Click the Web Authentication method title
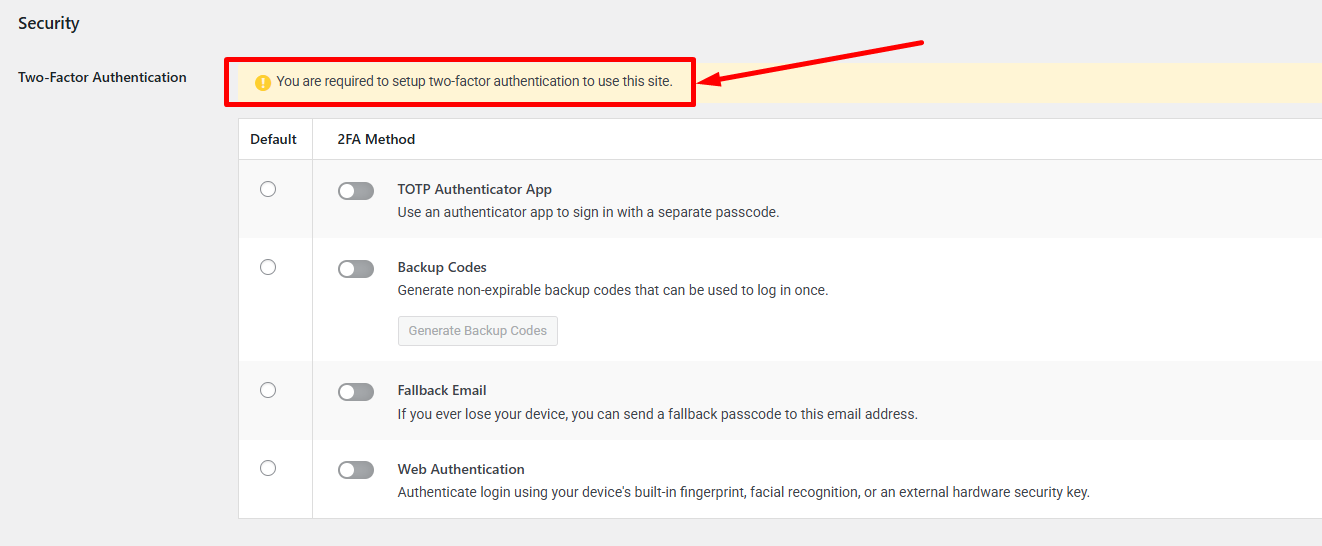Image resolution: width=1322 pixels, height=546 pixels. point(461,469)
